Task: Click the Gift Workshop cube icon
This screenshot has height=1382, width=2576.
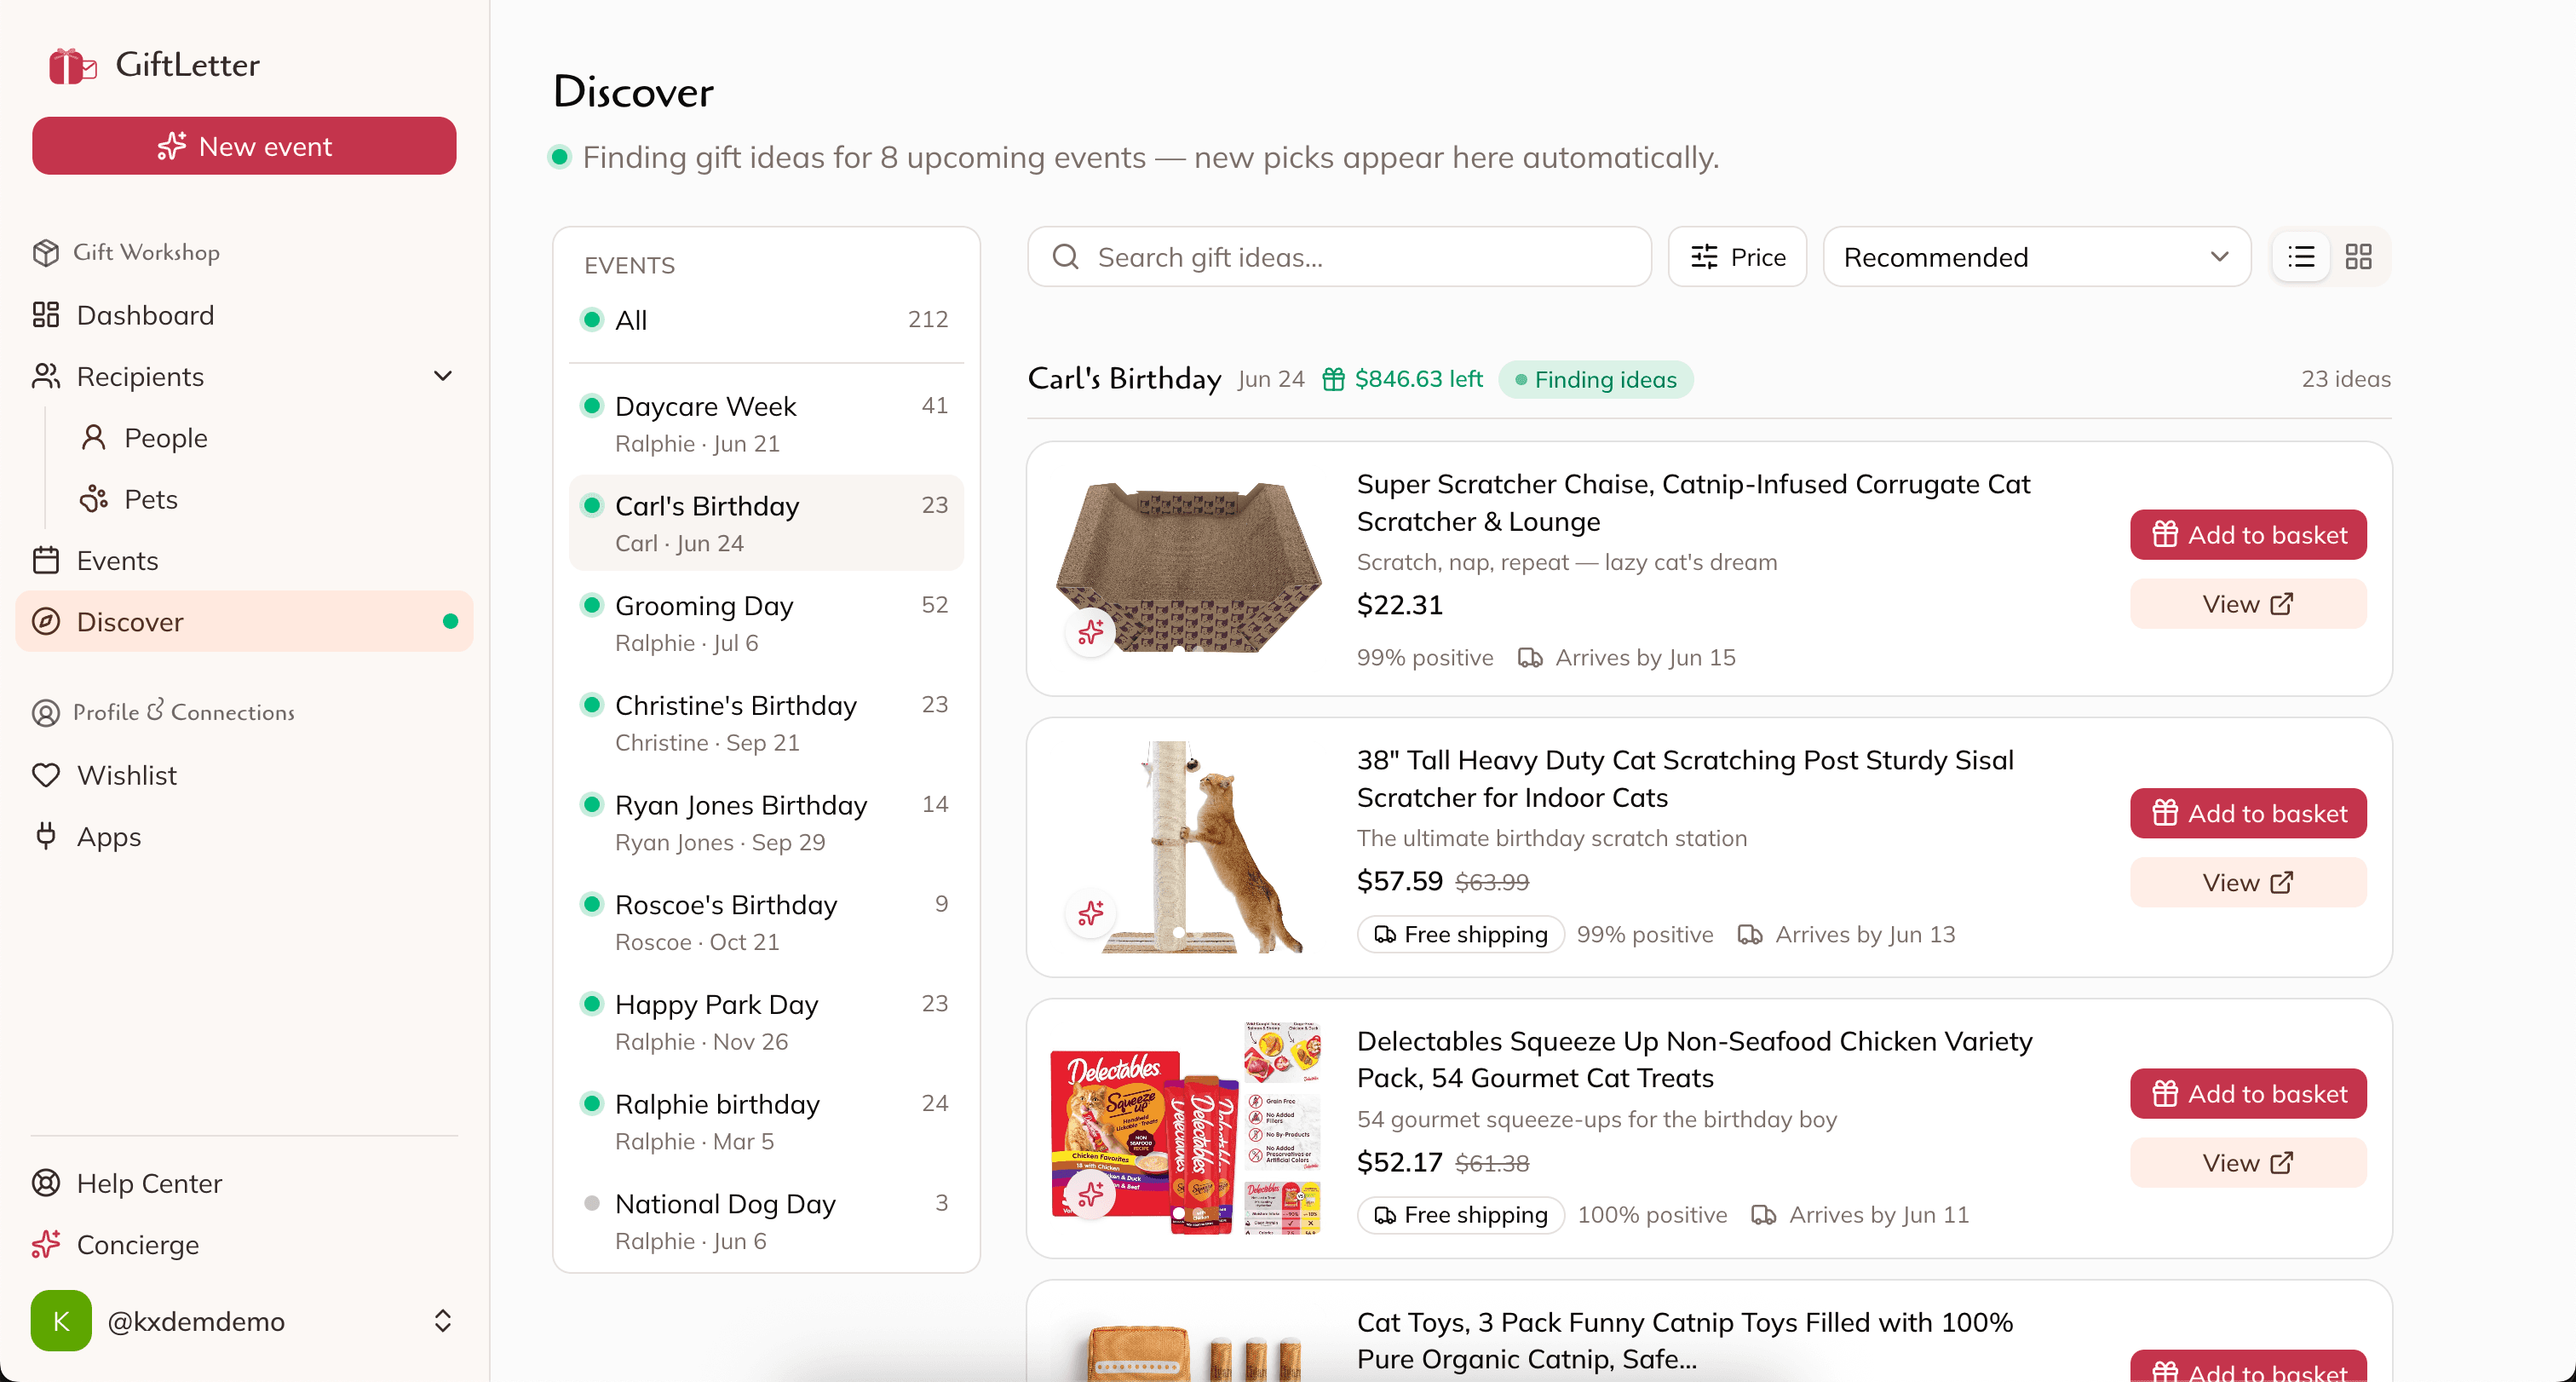Action: [46, 252]
